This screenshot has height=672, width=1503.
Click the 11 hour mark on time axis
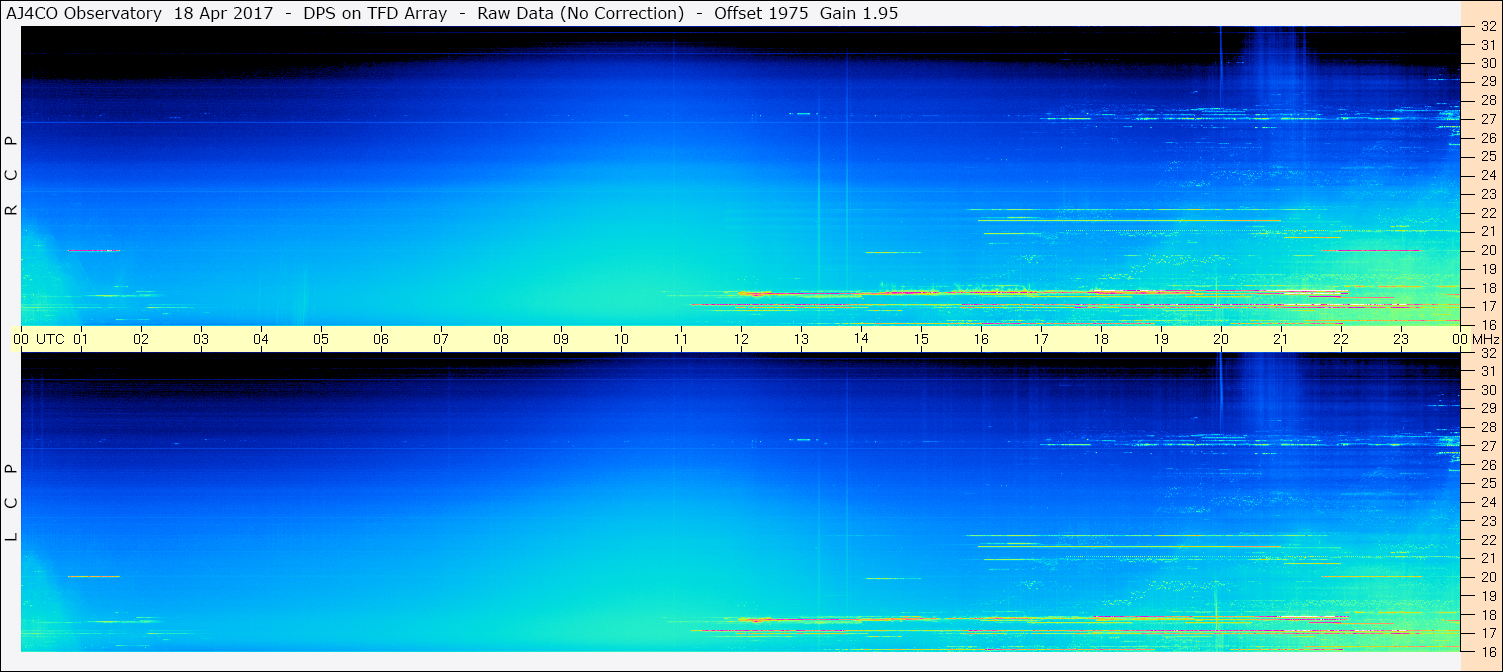(x=681, y=339)
